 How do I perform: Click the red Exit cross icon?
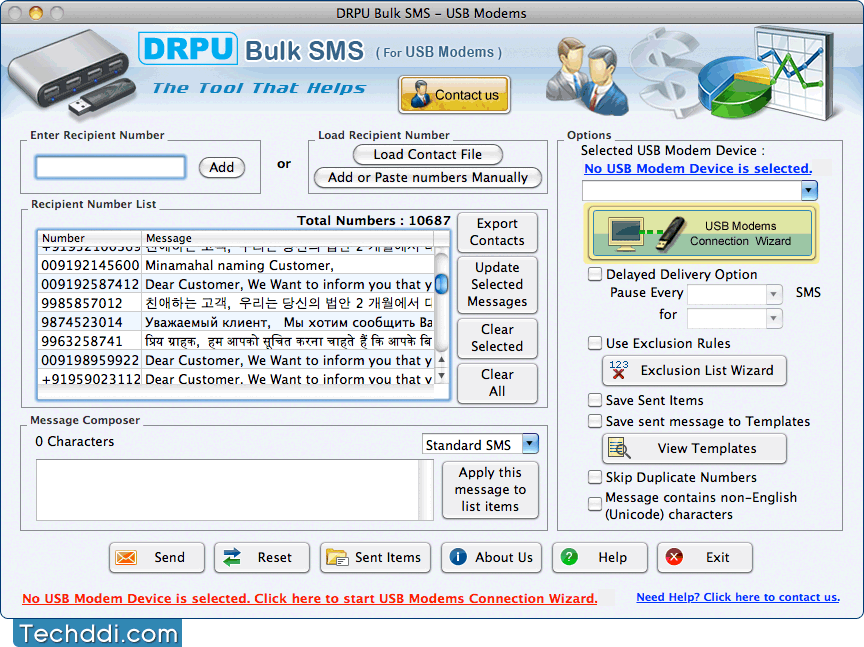674,557
